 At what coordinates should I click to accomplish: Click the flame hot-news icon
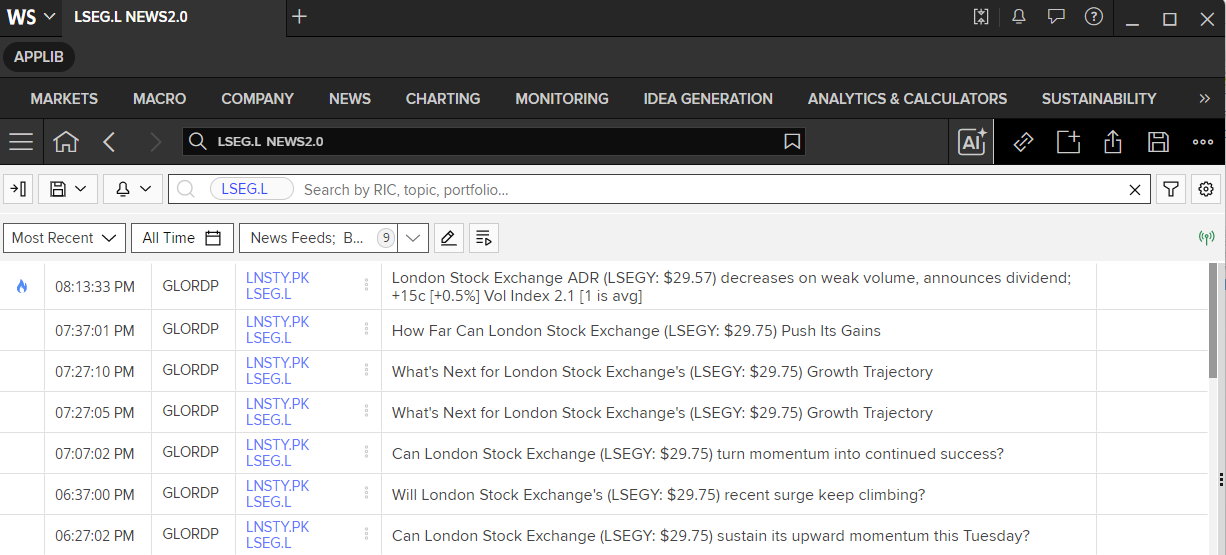22,287
